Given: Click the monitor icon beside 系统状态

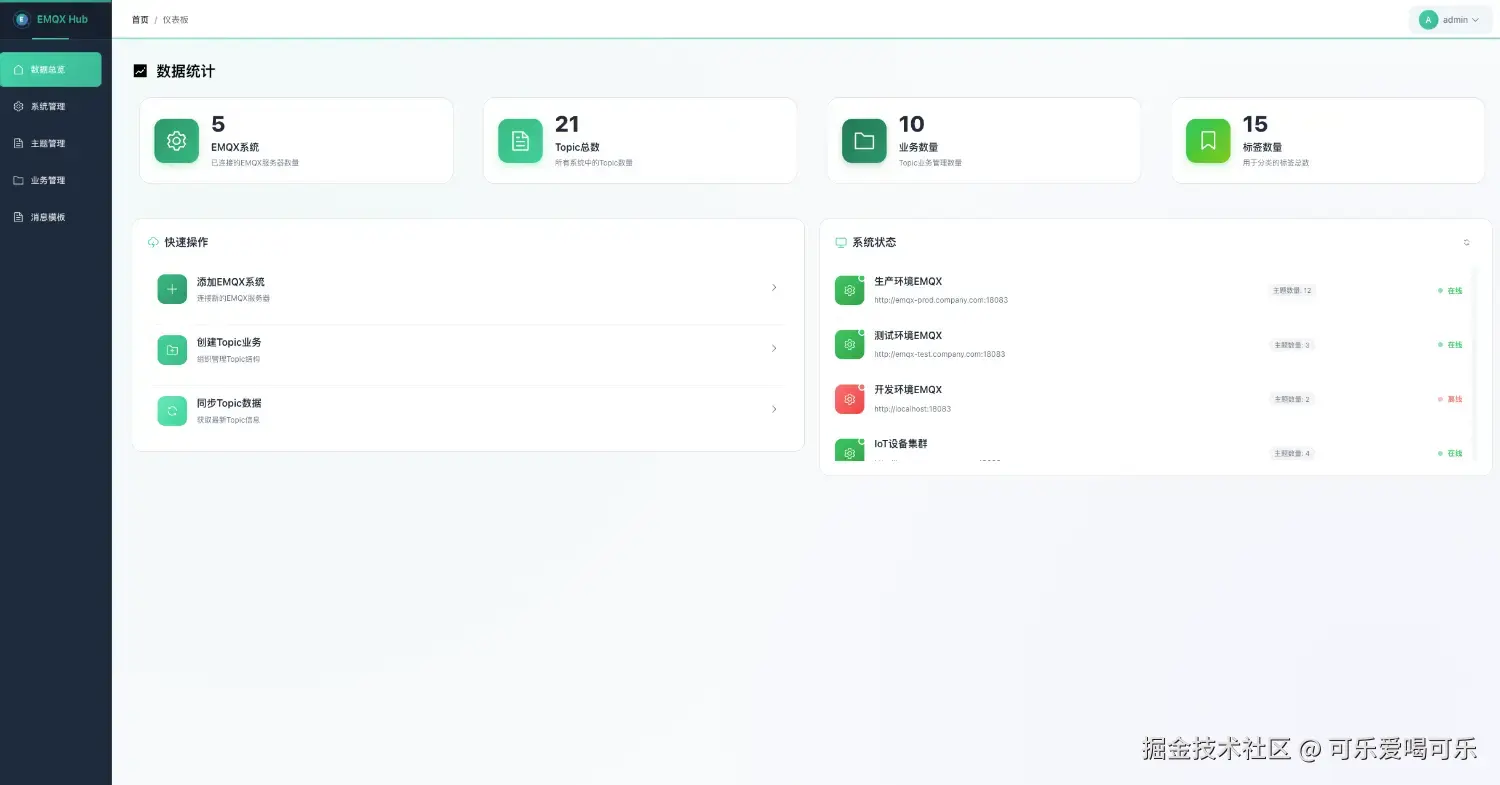Looking at the screenshot, I should tap(841, 242).
